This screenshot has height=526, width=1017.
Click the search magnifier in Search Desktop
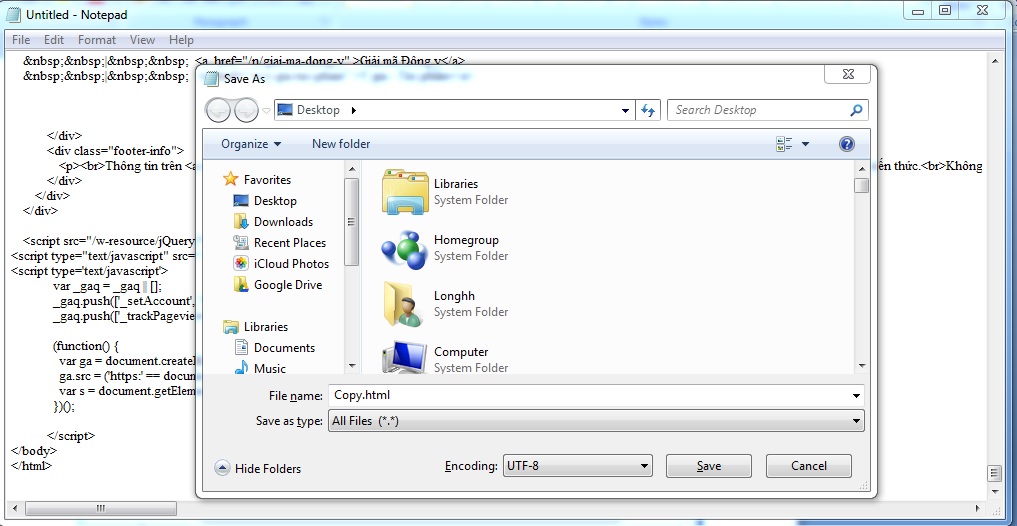click(856, 110)
